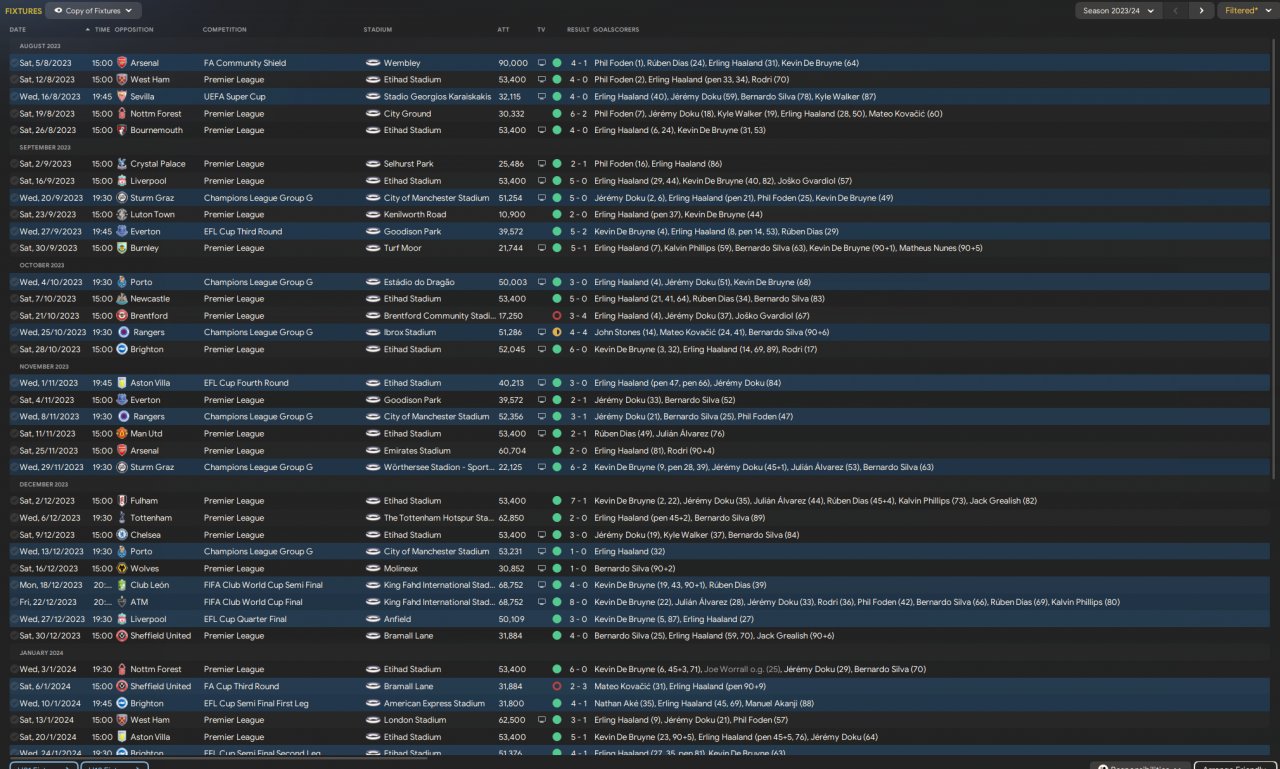Click the Man Utd club badge
The height and width of the screenshot is (769, 1280).
[x=123, y=434]
